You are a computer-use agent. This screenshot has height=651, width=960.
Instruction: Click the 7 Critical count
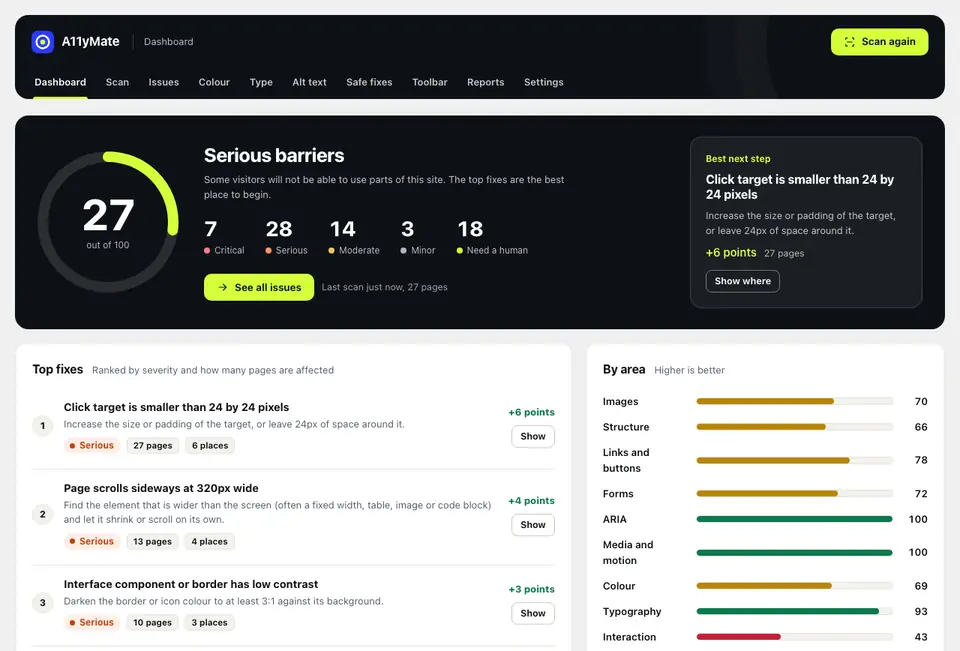click(x=224, y=237)
